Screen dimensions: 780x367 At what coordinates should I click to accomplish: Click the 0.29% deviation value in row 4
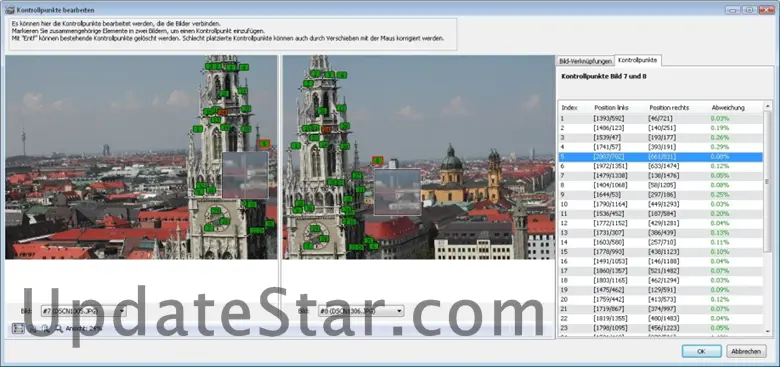click(720, 147)
